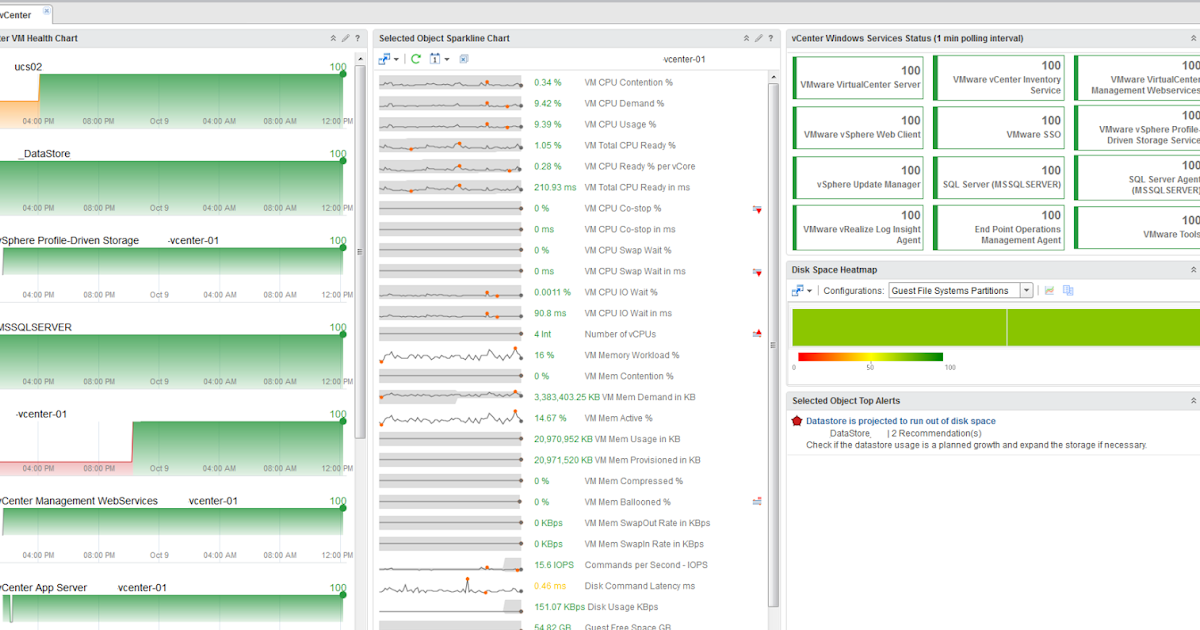The image size is (1200, 630).
Task: Edit the Selected Object Sparkline Chart widget
Action: point(758,38)
